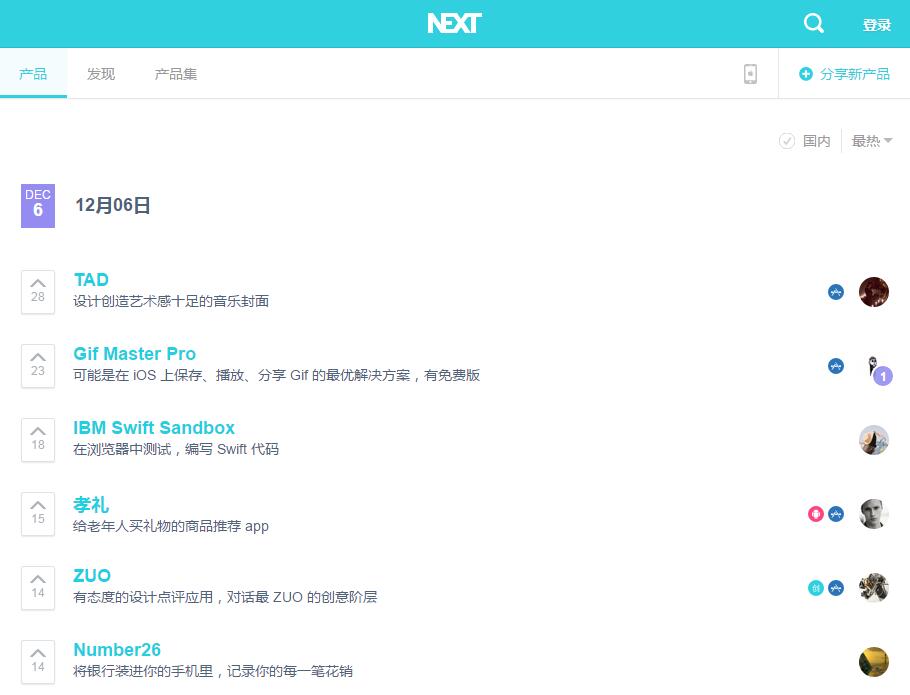Click the avatar of the ZUO submitter
This screenshot has height=695, width=910.
point(873,588)
